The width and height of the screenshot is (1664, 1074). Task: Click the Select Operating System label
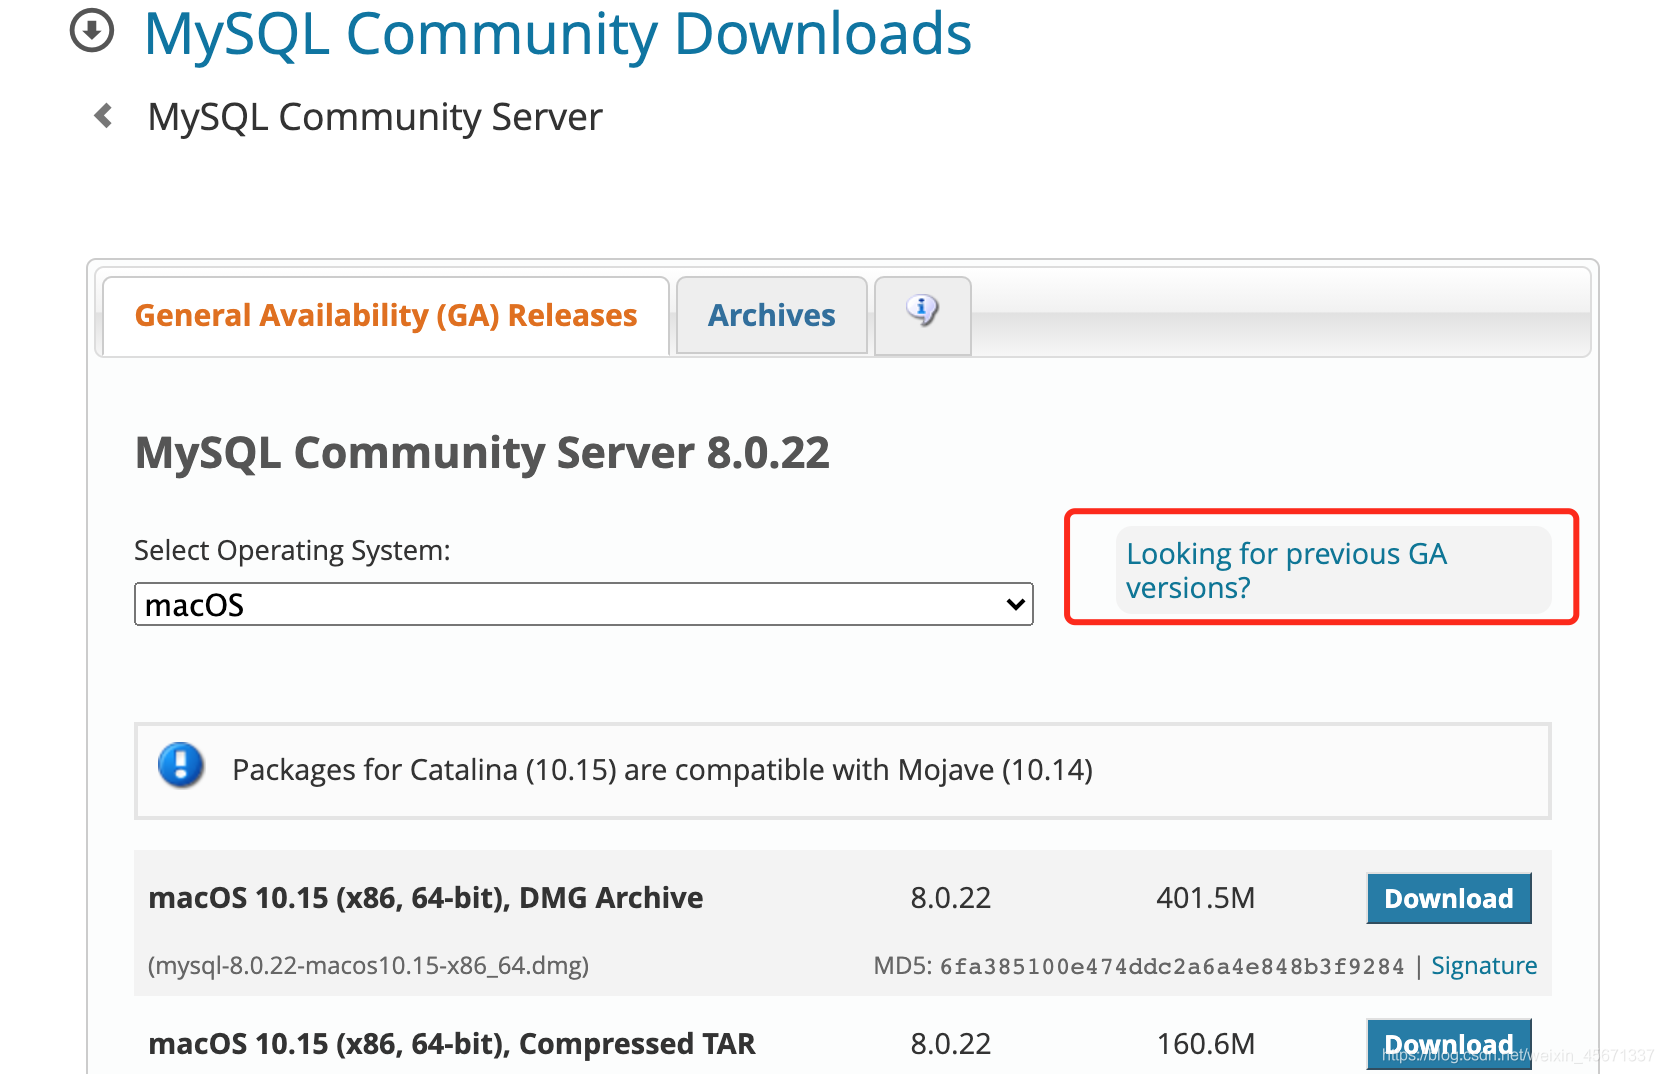[292, 551]
